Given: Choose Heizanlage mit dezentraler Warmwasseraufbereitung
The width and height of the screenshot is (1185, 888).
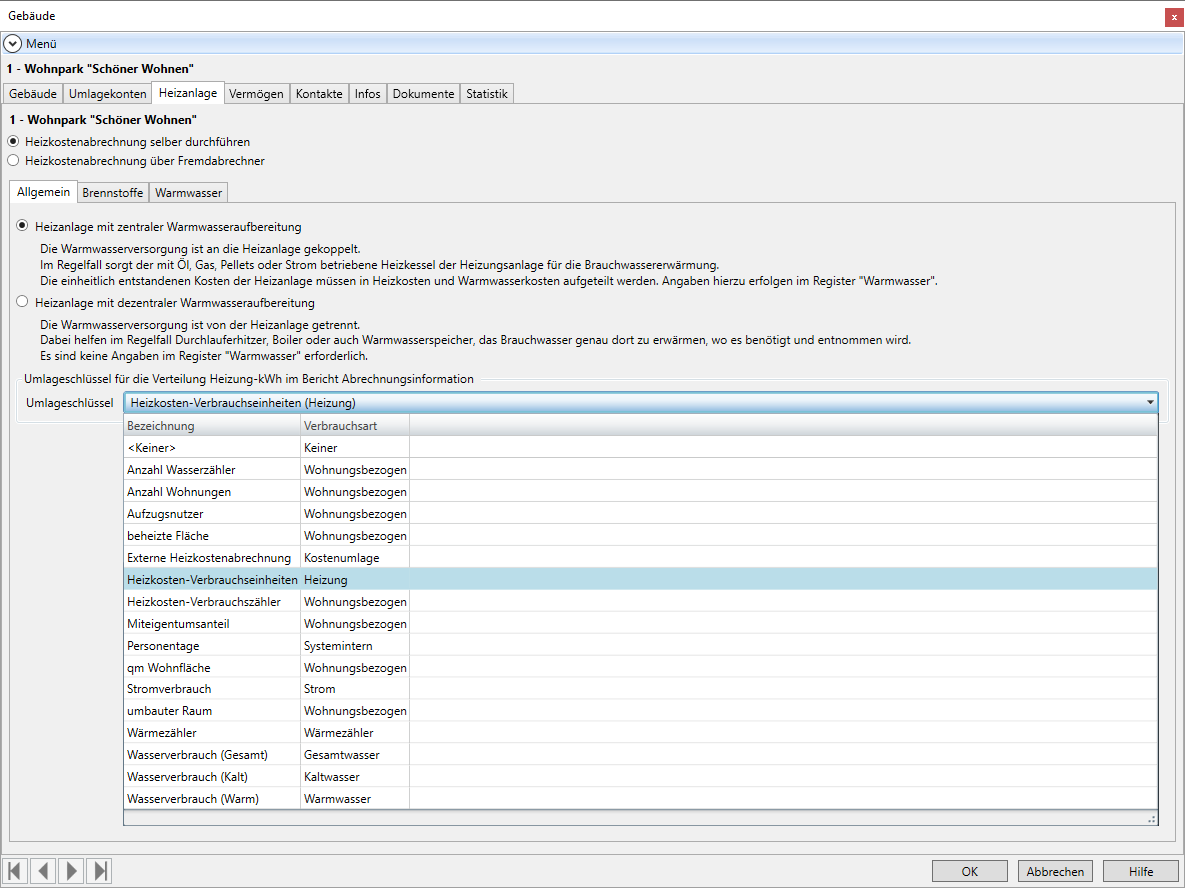Looking at the screenshot, I should click(22, 302).
